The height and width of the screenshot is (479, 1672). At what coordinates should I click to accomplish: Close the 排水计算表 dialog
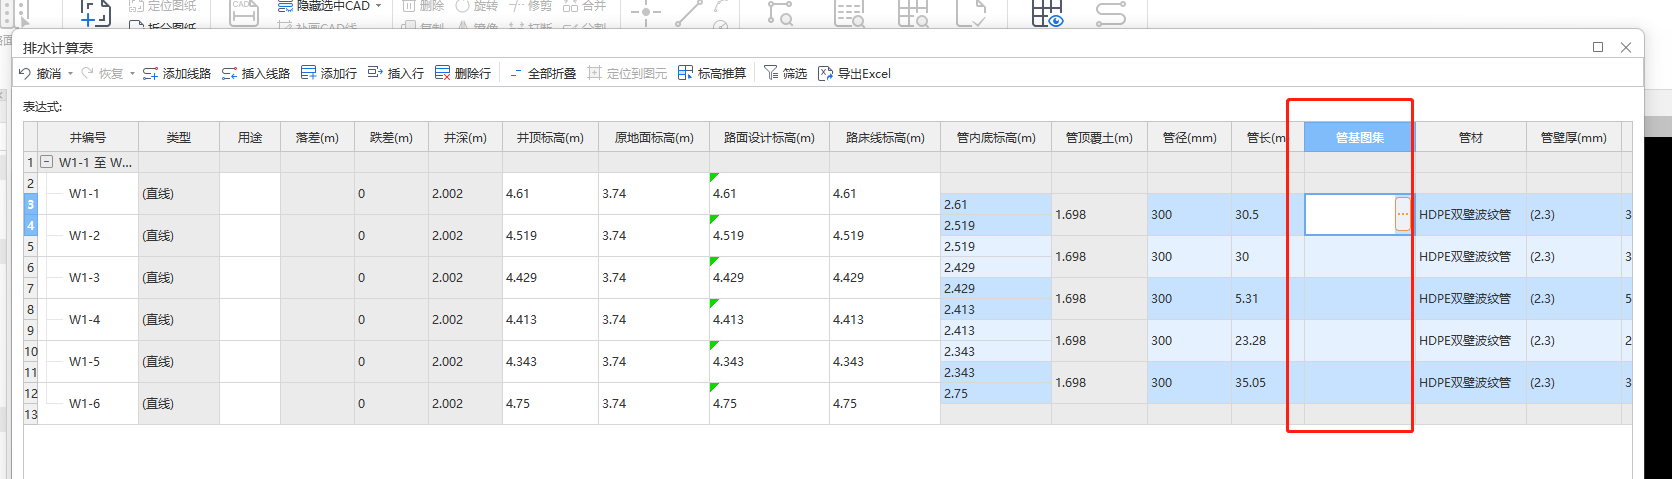click(x=1626, y=47)
